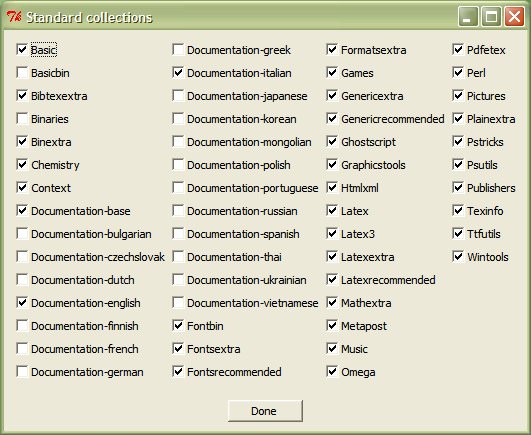Viewport: 531px width, 435px height.
Task: Uncheck Formatsextra
Action: pyautogui.click(x=332, y=49)
